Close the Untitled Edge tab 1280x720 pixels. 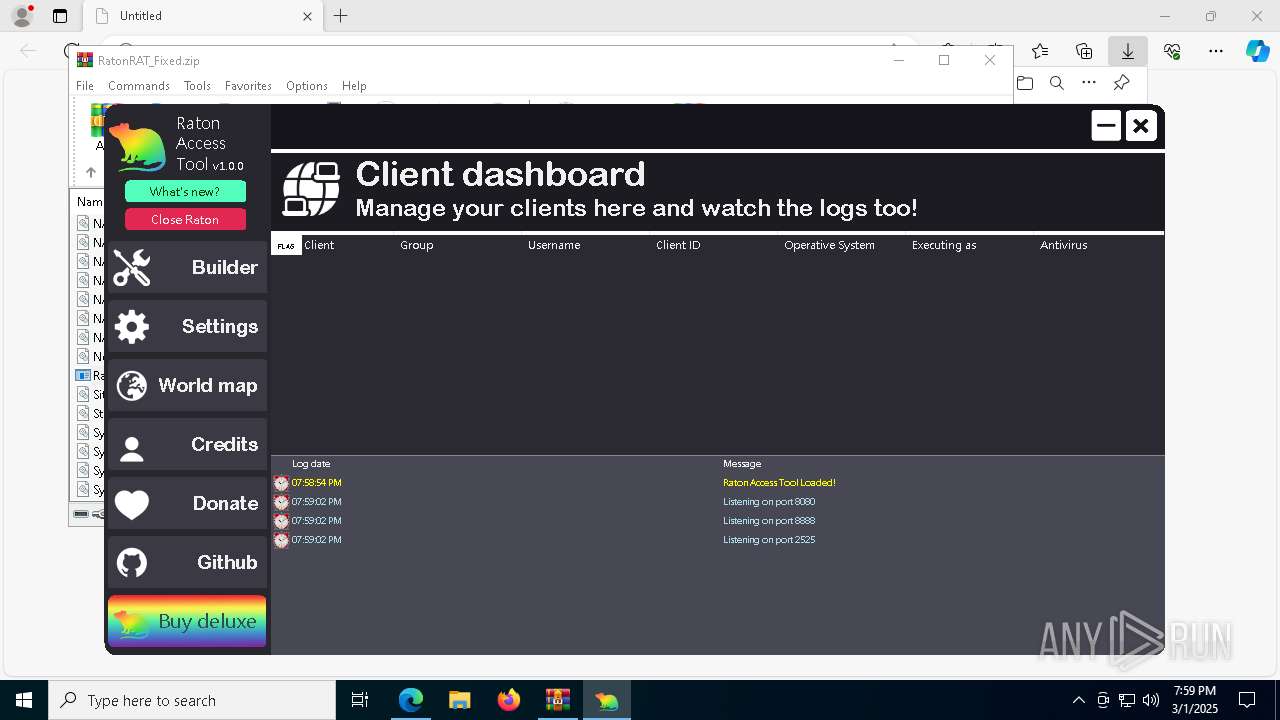point(307,16)
